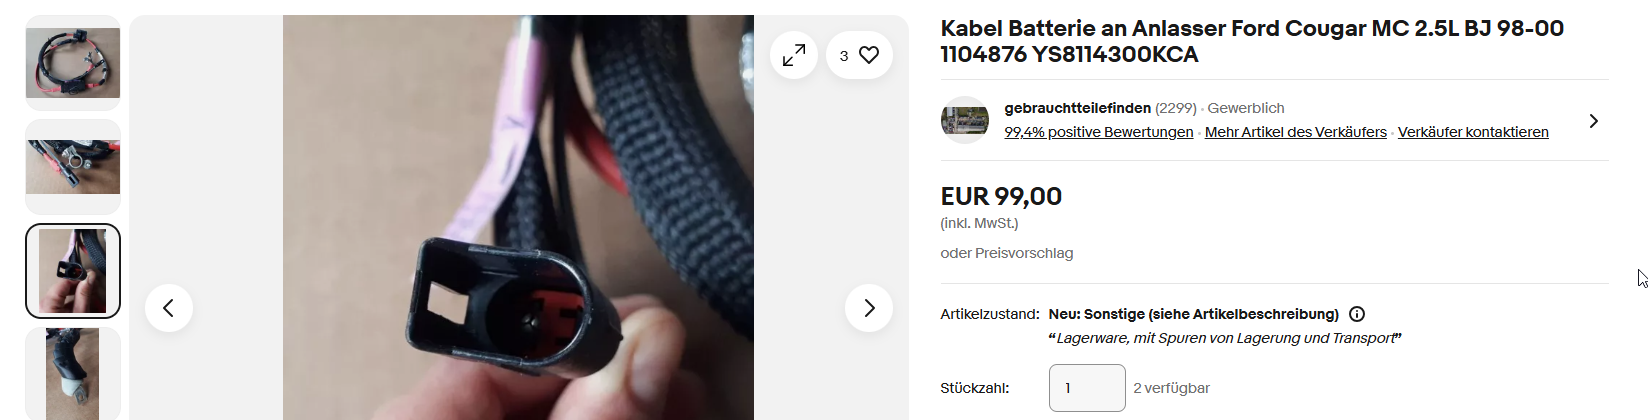Show the next product image
The height and width of the screenshot is (420, 1648).
click(x=869, y=308)
